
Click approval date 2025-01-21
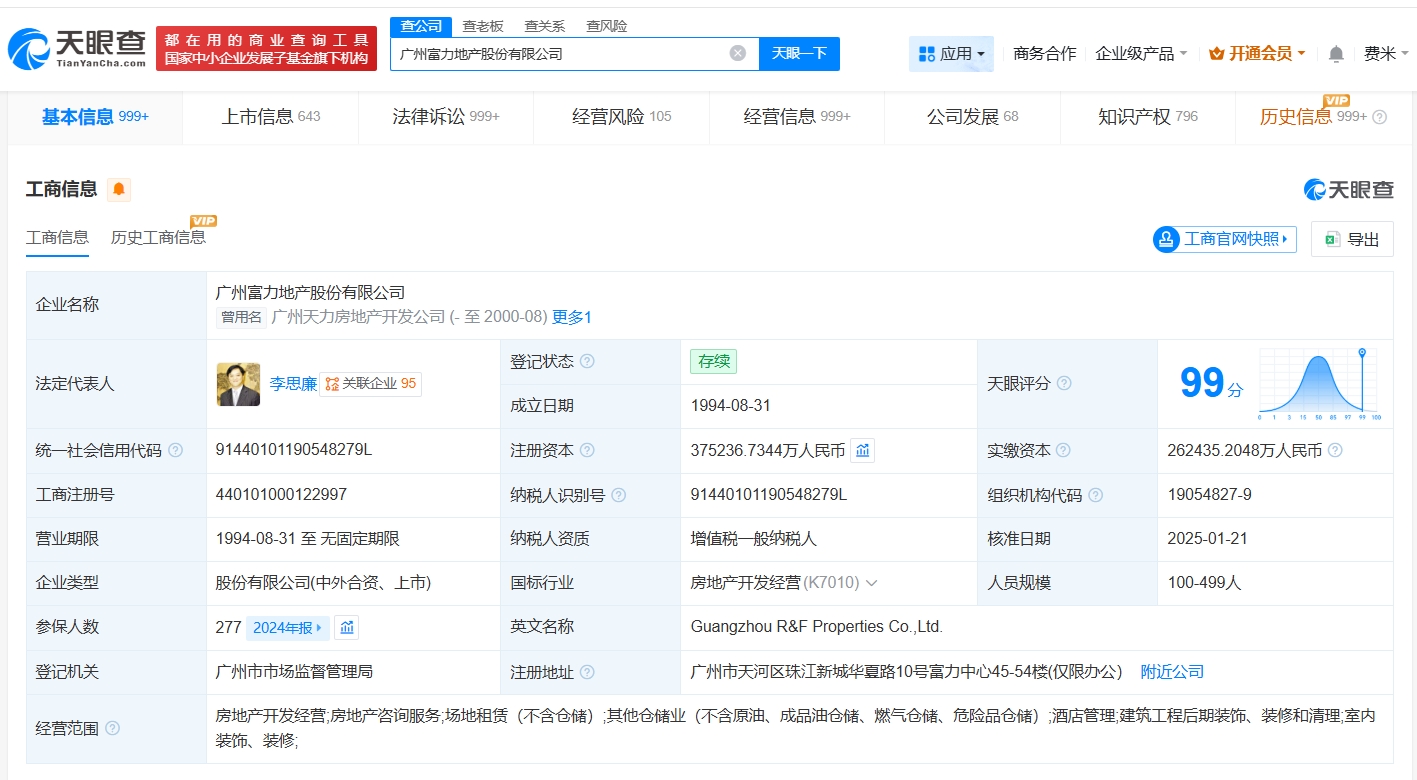(1207, 539)
